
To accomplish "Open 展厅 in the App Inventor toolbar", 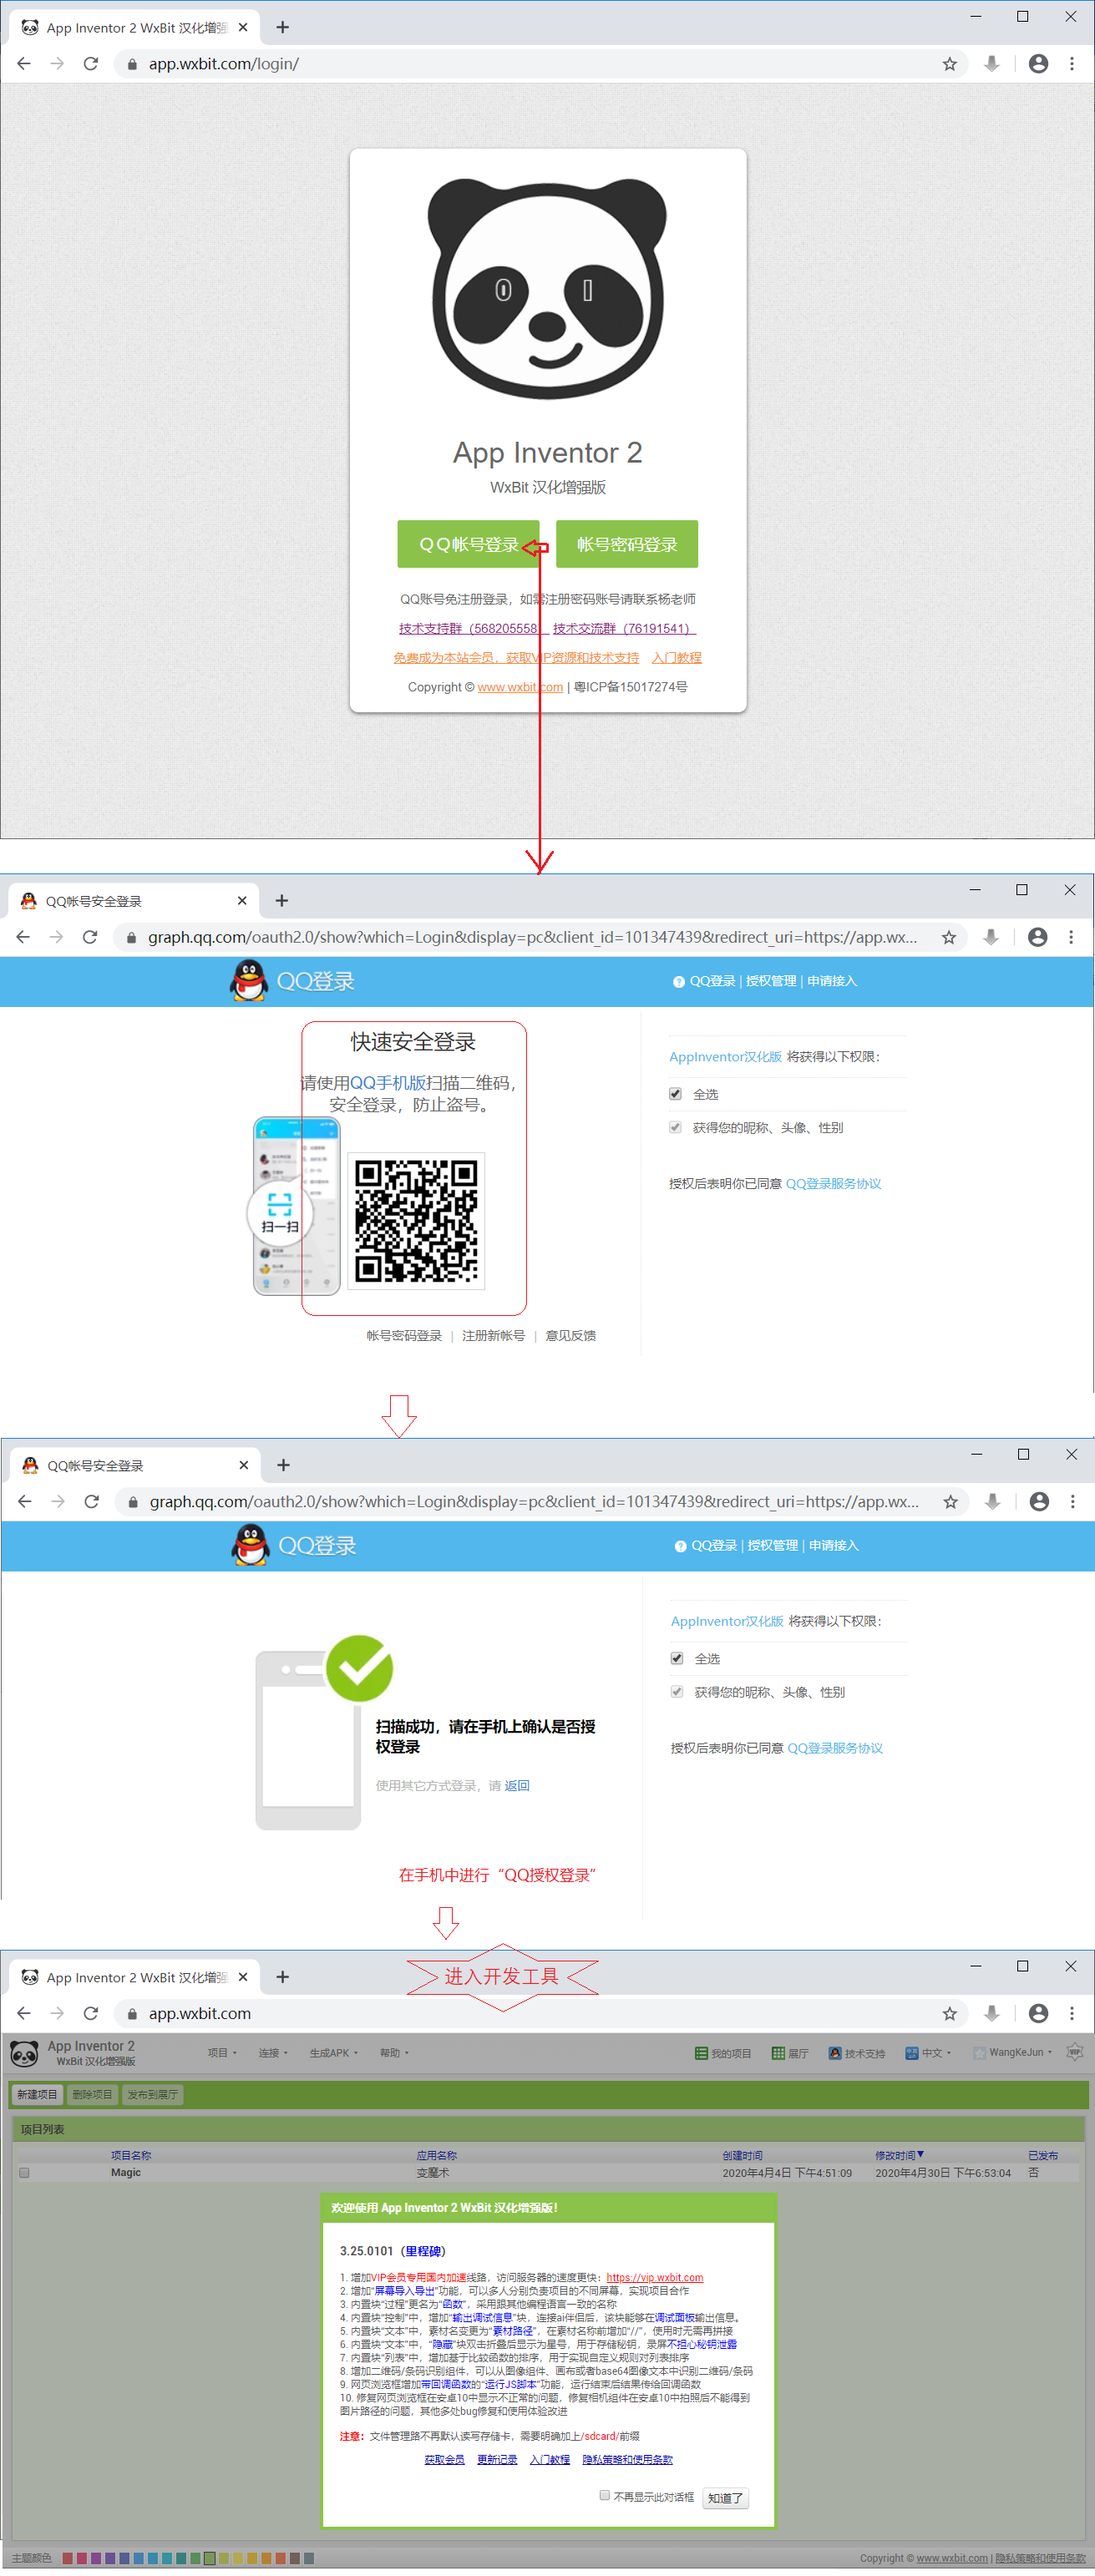I will pos(790,2053).
